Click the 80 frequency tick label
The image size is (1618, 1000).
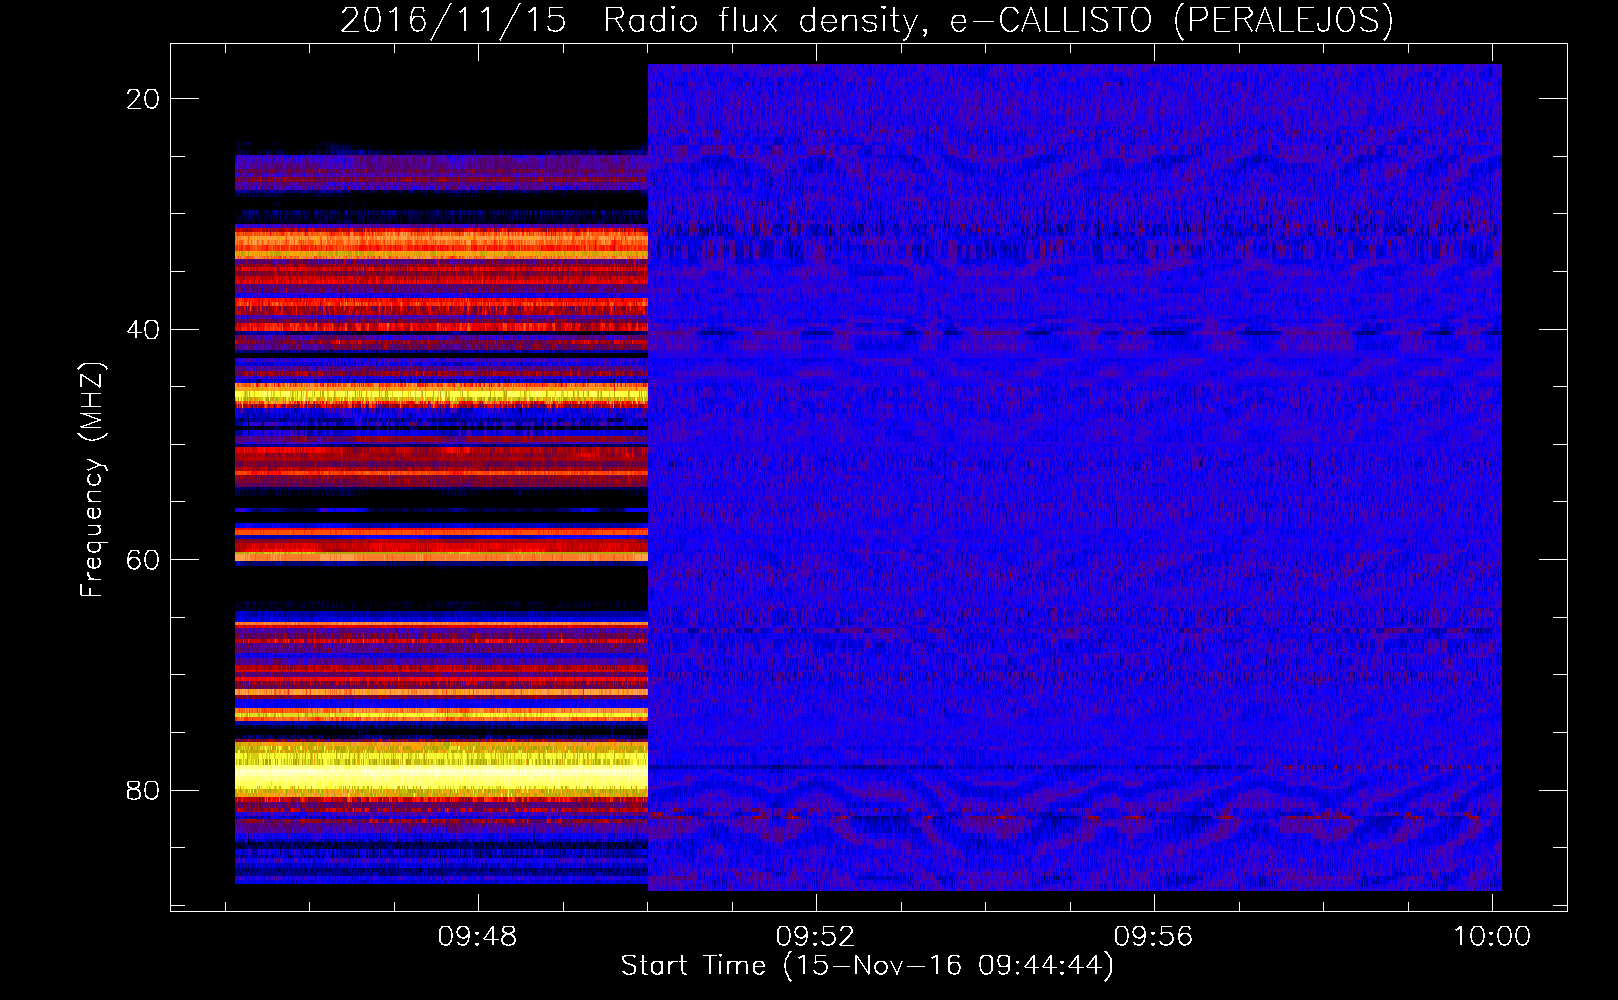tap(143, 790)
